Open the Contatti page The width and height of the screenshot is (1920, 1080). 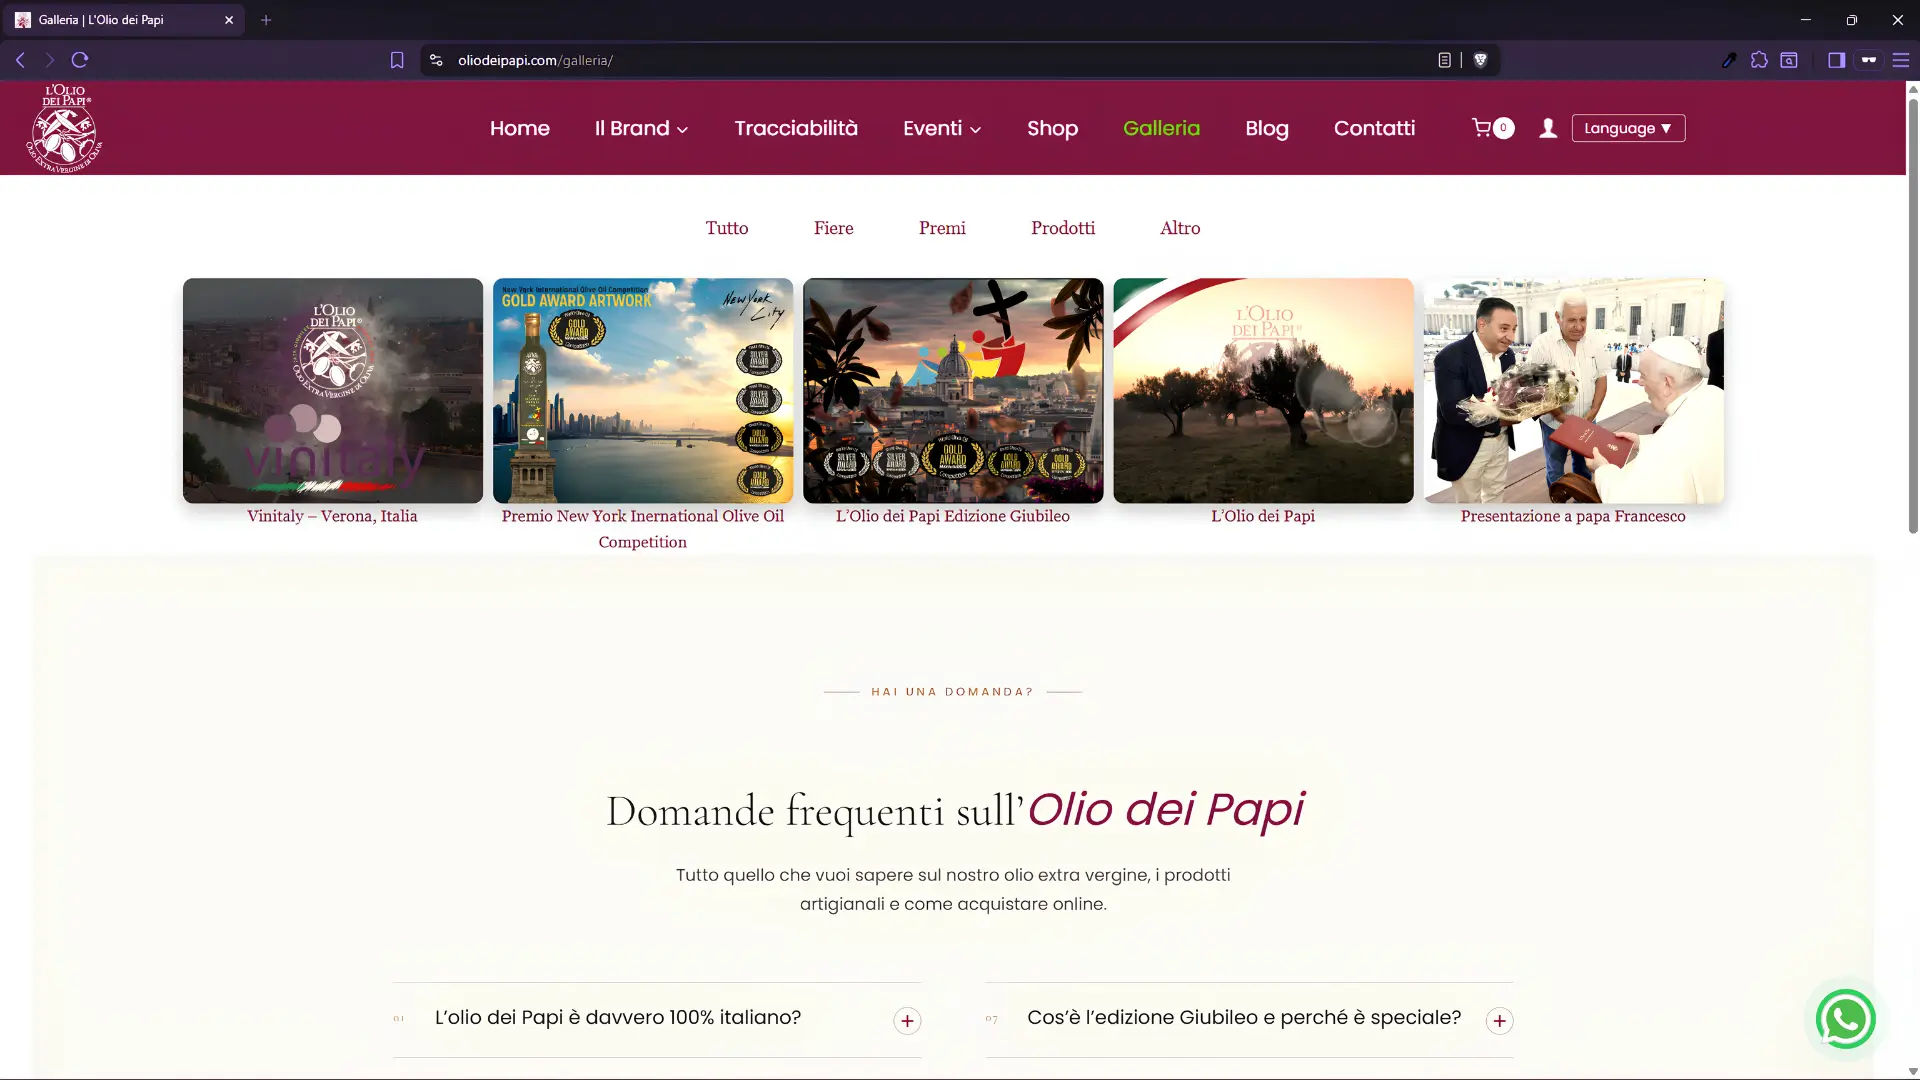pyautogui.click(x=1374, y=128)
